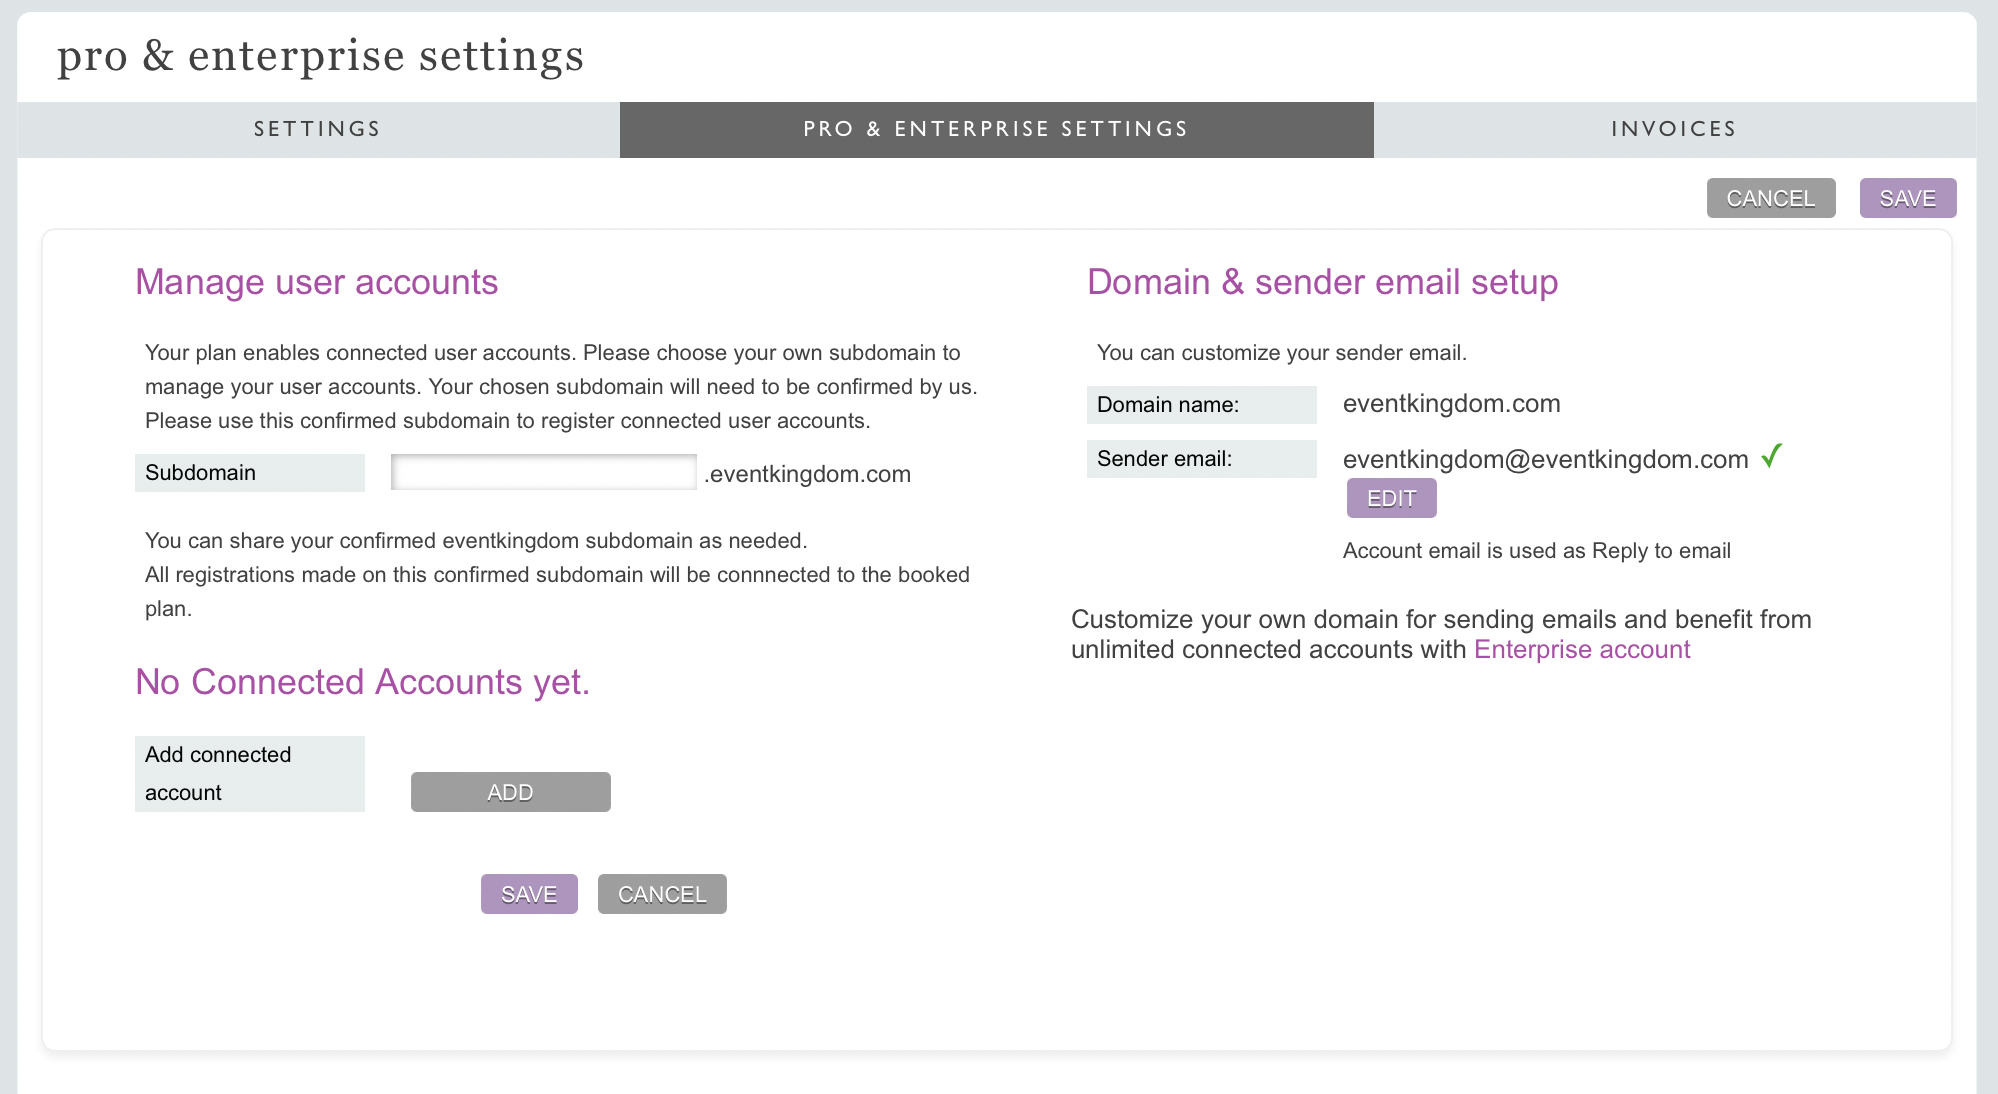Open the Invoices tab
The width and height of the screenshot is (1998, 1094).
1674,129
